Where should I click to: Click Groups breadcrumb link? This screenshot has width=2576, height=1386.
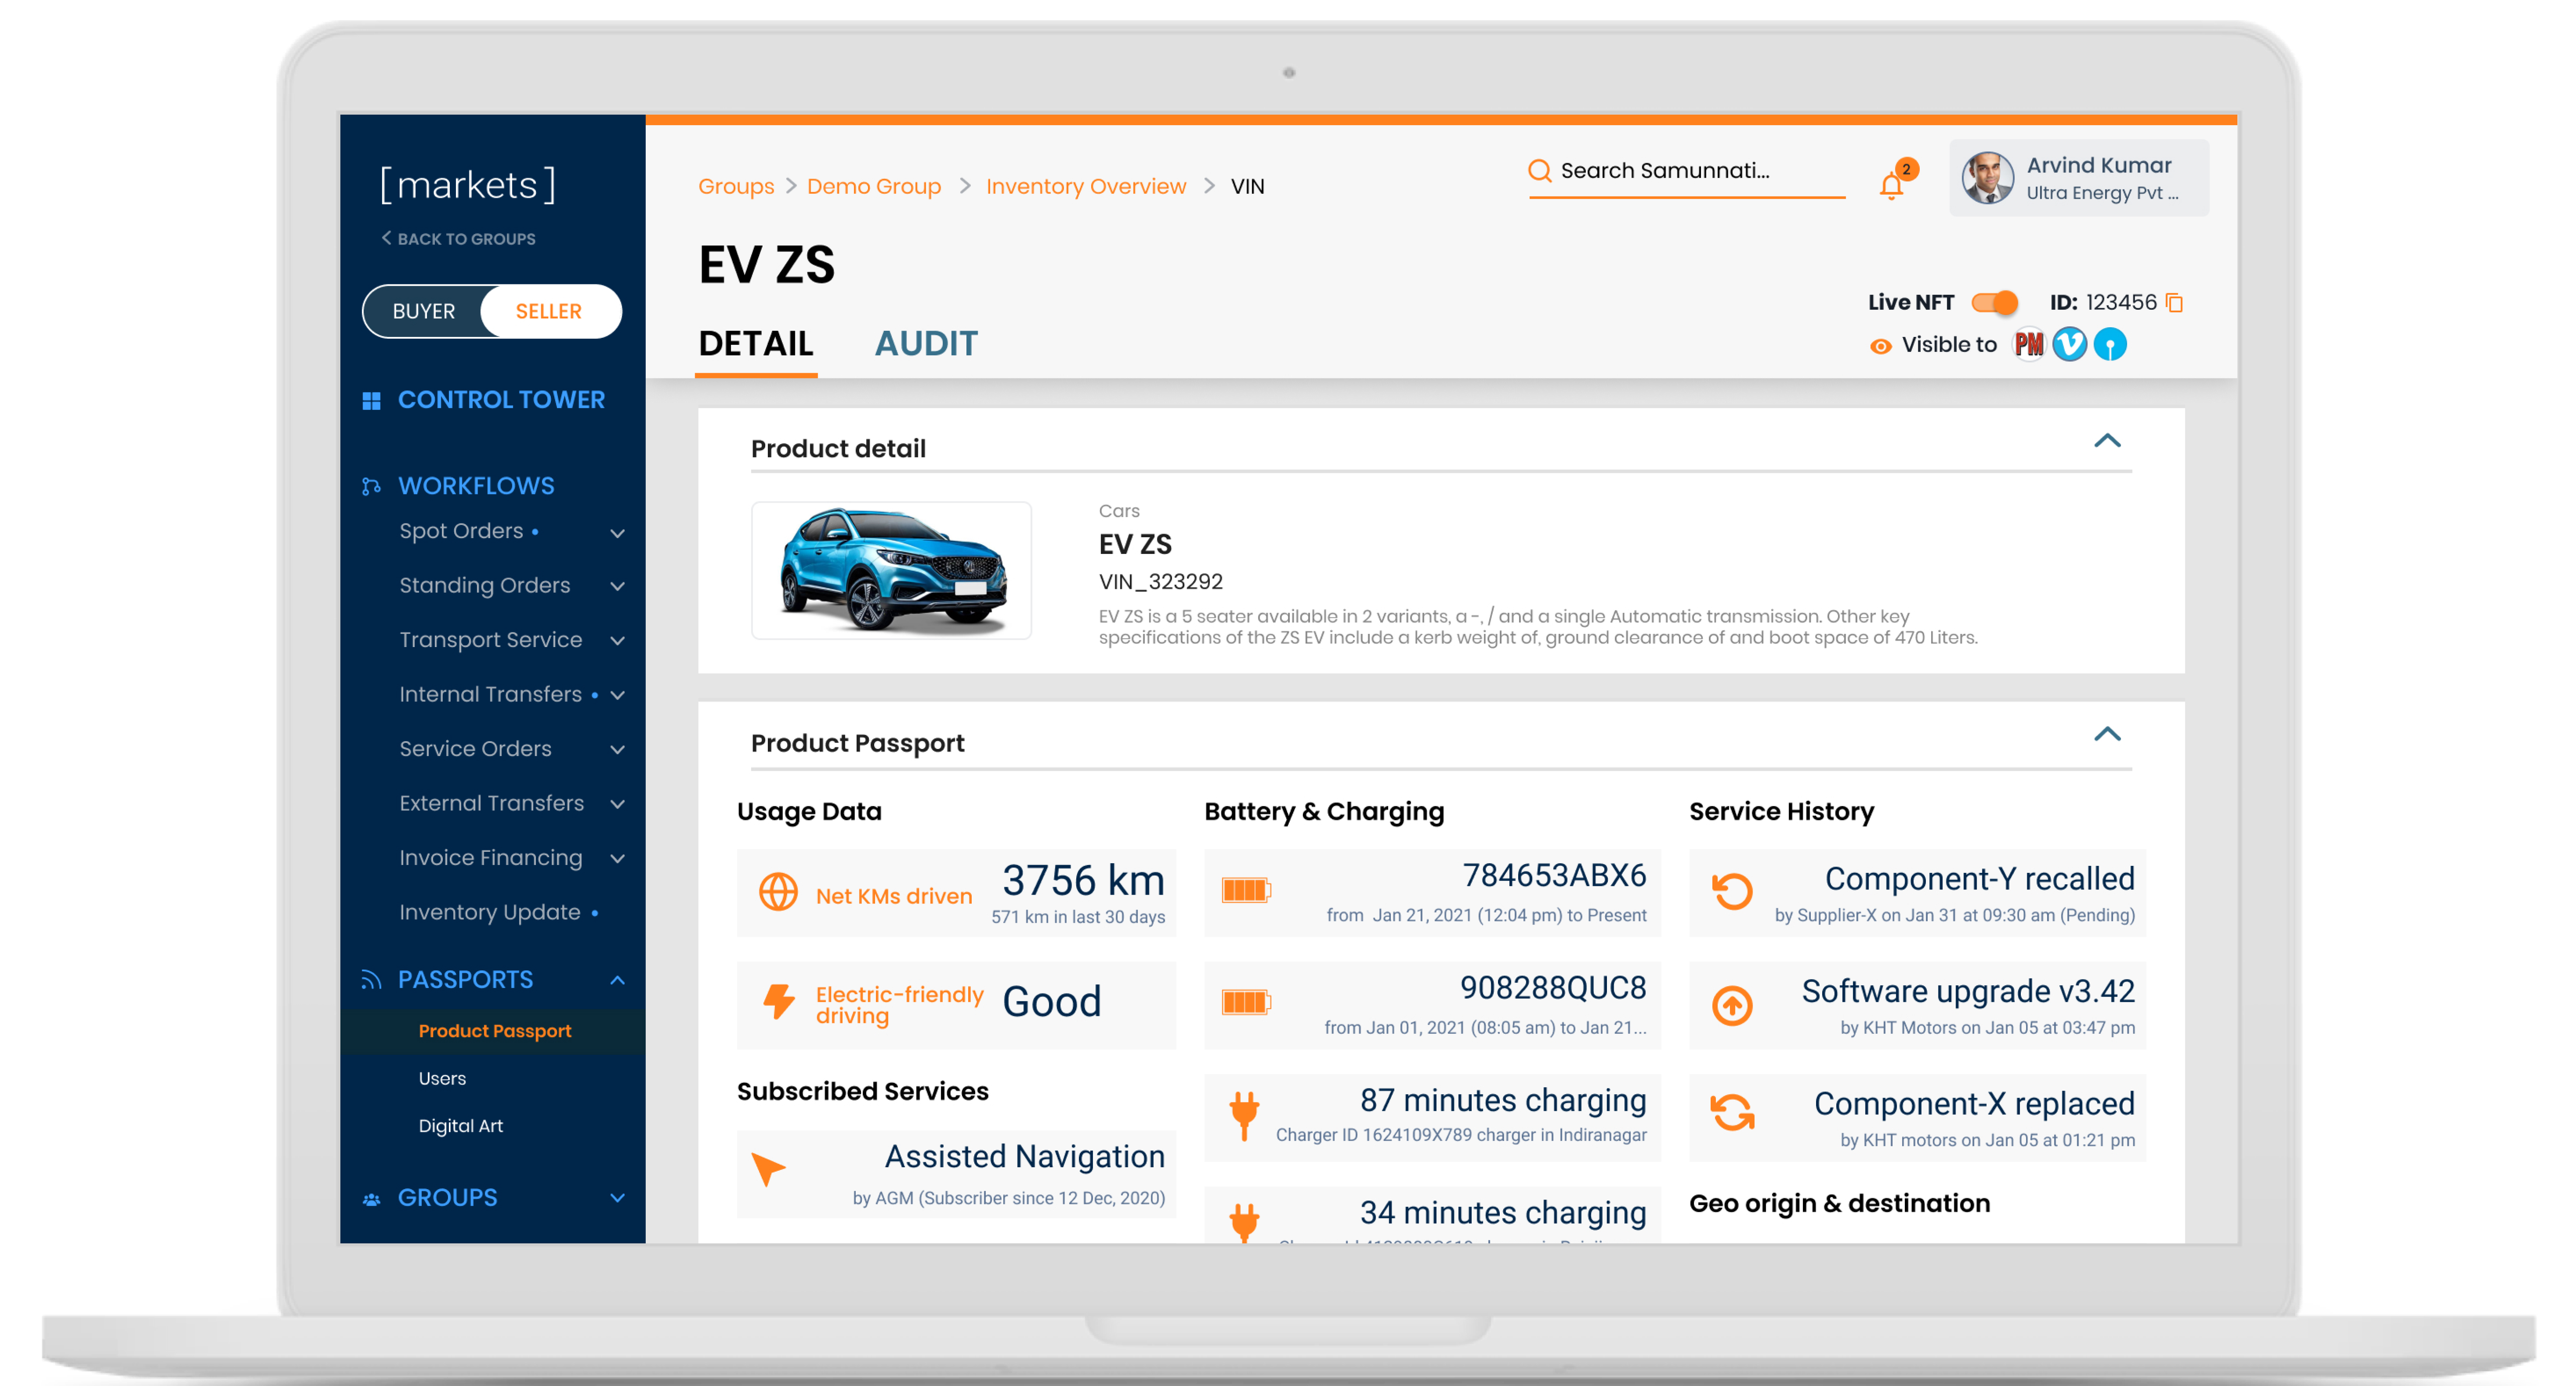pyautogui.click(x=736, y=186)
